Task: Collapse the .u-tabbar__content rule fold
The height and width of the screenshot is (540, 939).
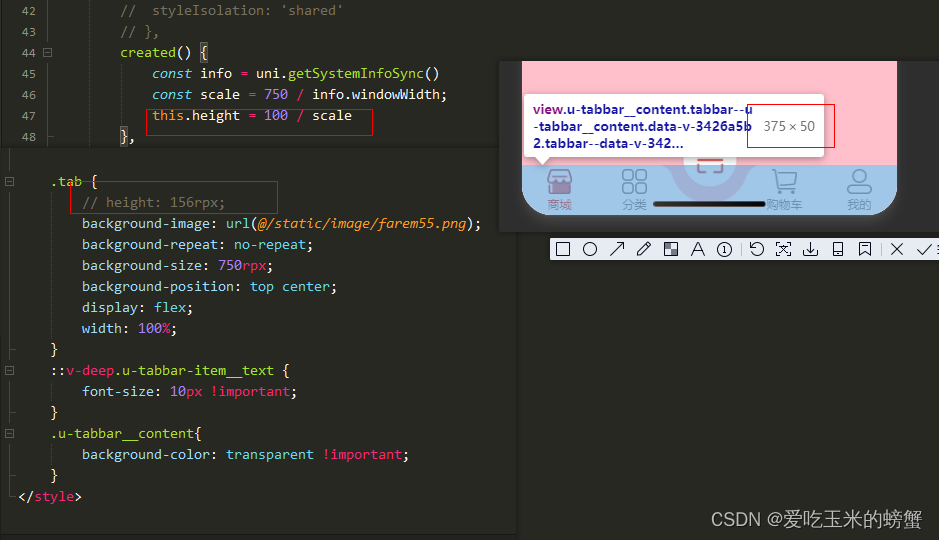Action: (10, 433)
